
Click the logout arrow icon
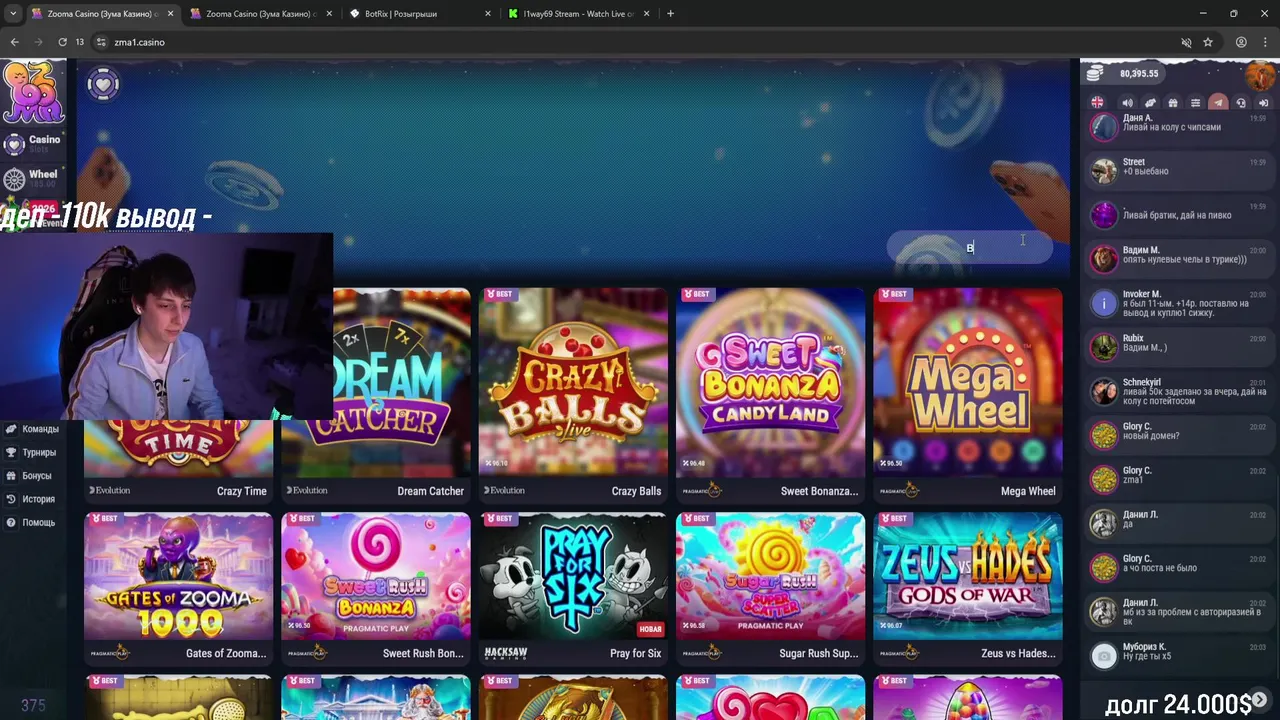[x=1263, y=103]
